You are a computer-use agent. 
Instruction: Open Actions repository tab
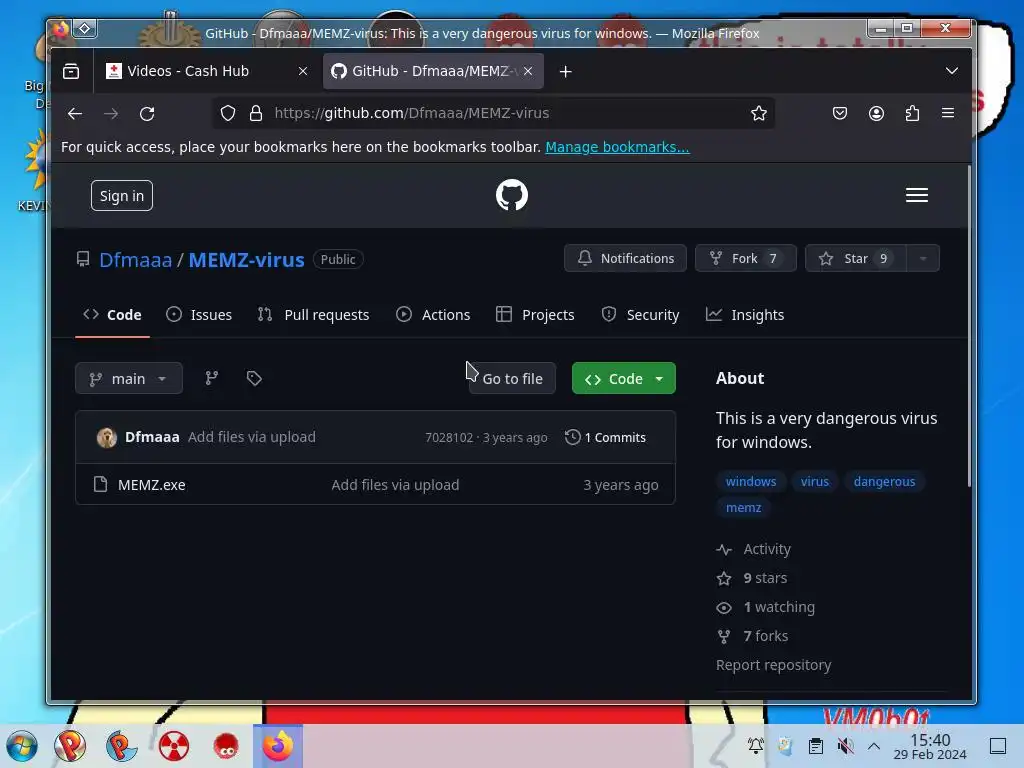433,315
